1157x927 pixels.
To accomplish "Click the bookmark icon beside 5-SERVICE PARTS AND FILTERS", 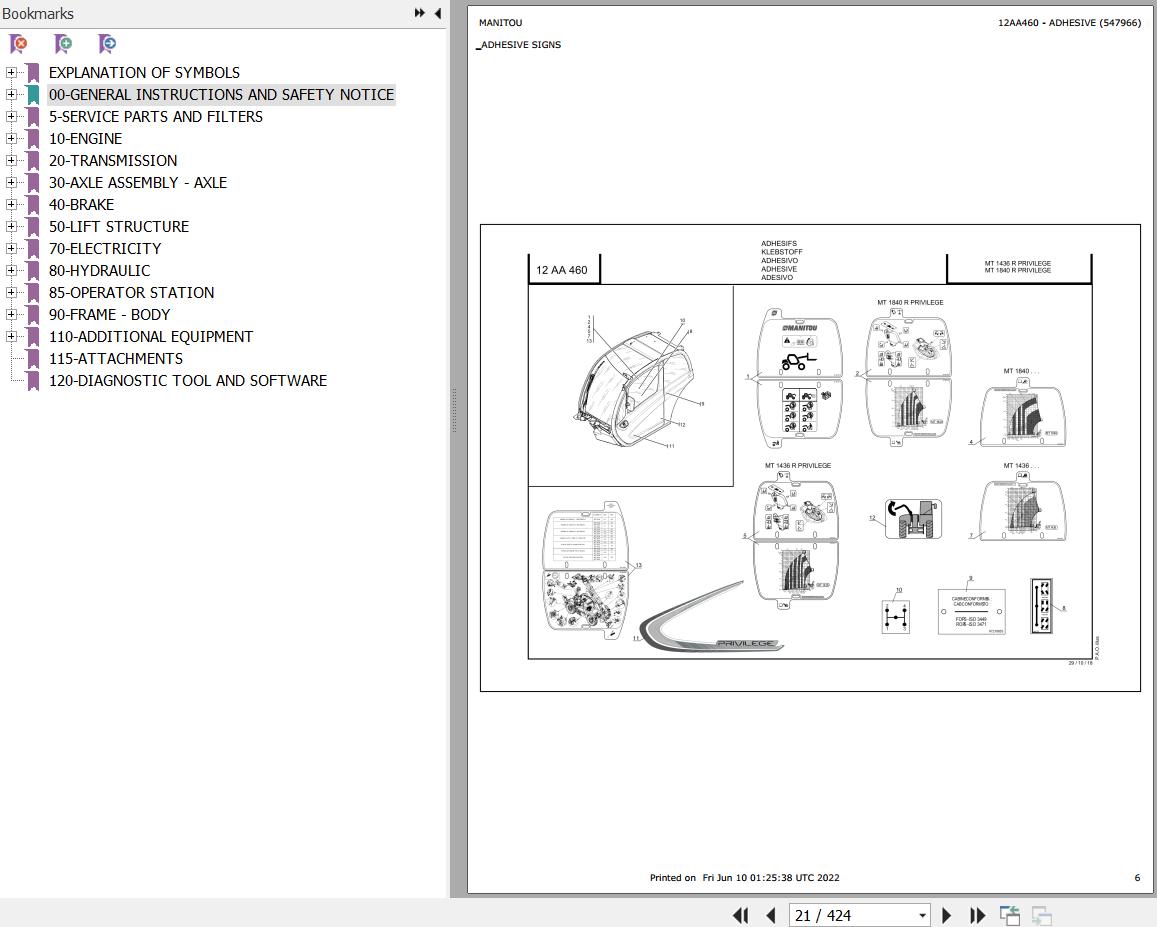I will pos(32,117).
